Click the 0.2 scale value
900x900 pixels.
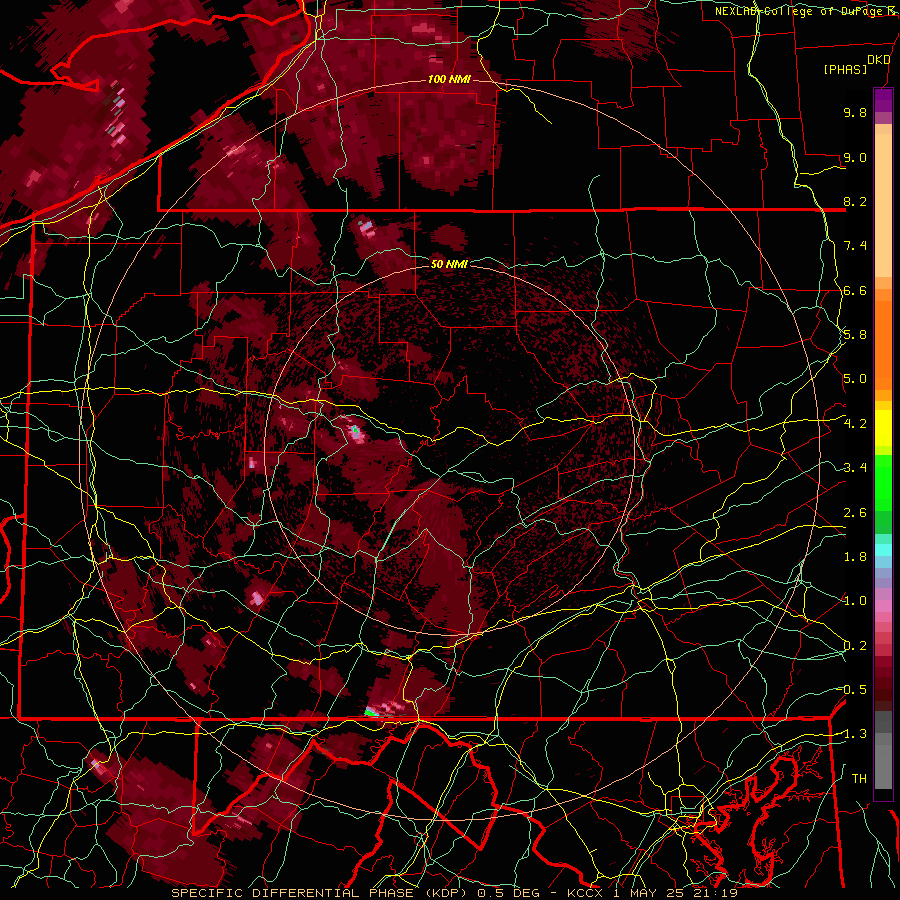(855, 646)
